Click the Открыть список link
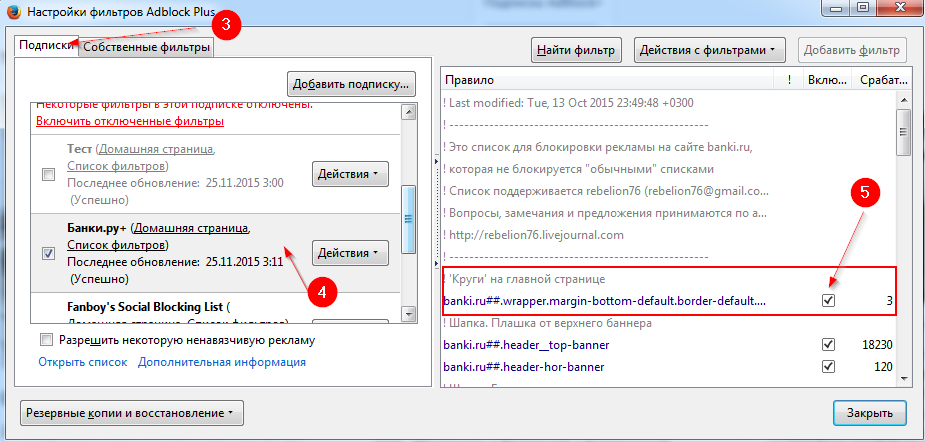 [83, 362]
